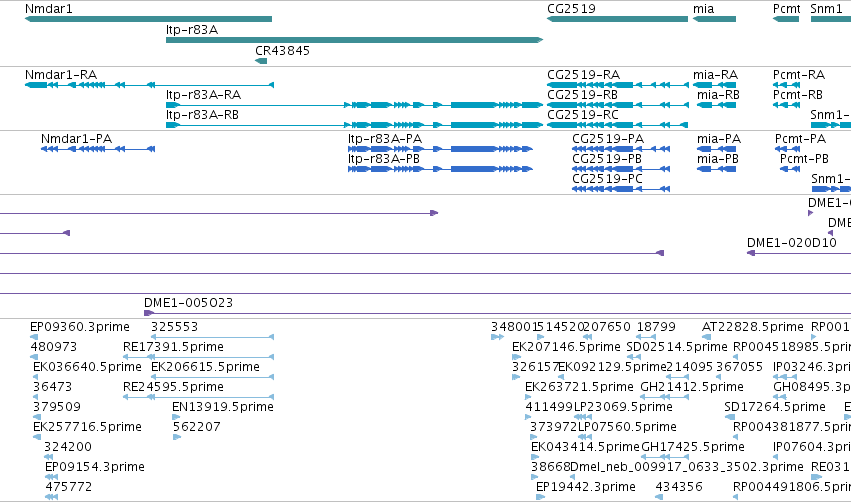Select the CR43845 gene feature
The image size is (851, 502).
click(261, 61)
